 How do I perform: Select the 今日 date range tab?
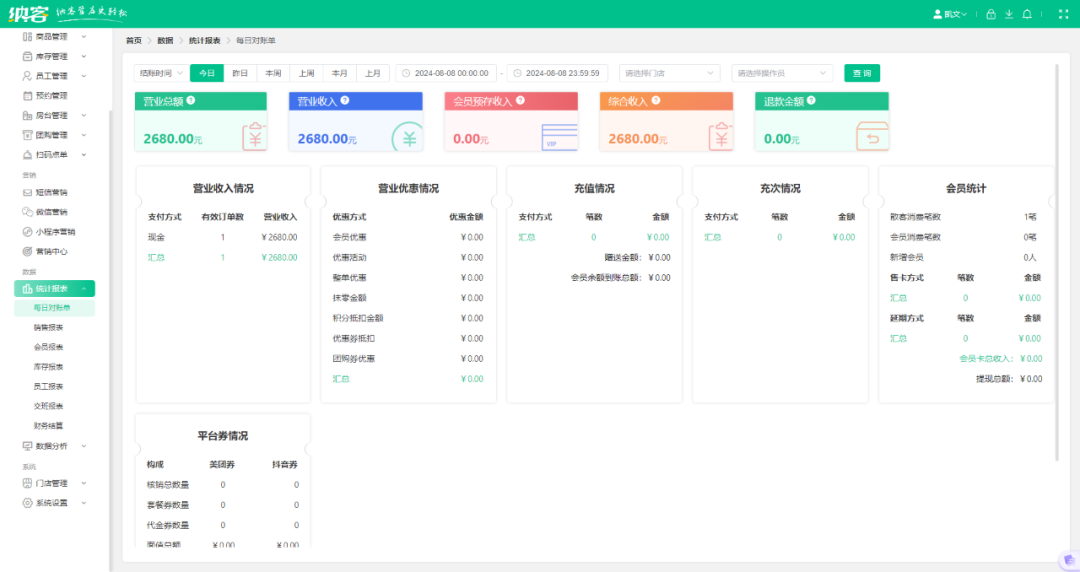pyautogui.click(x=207, y=73)
